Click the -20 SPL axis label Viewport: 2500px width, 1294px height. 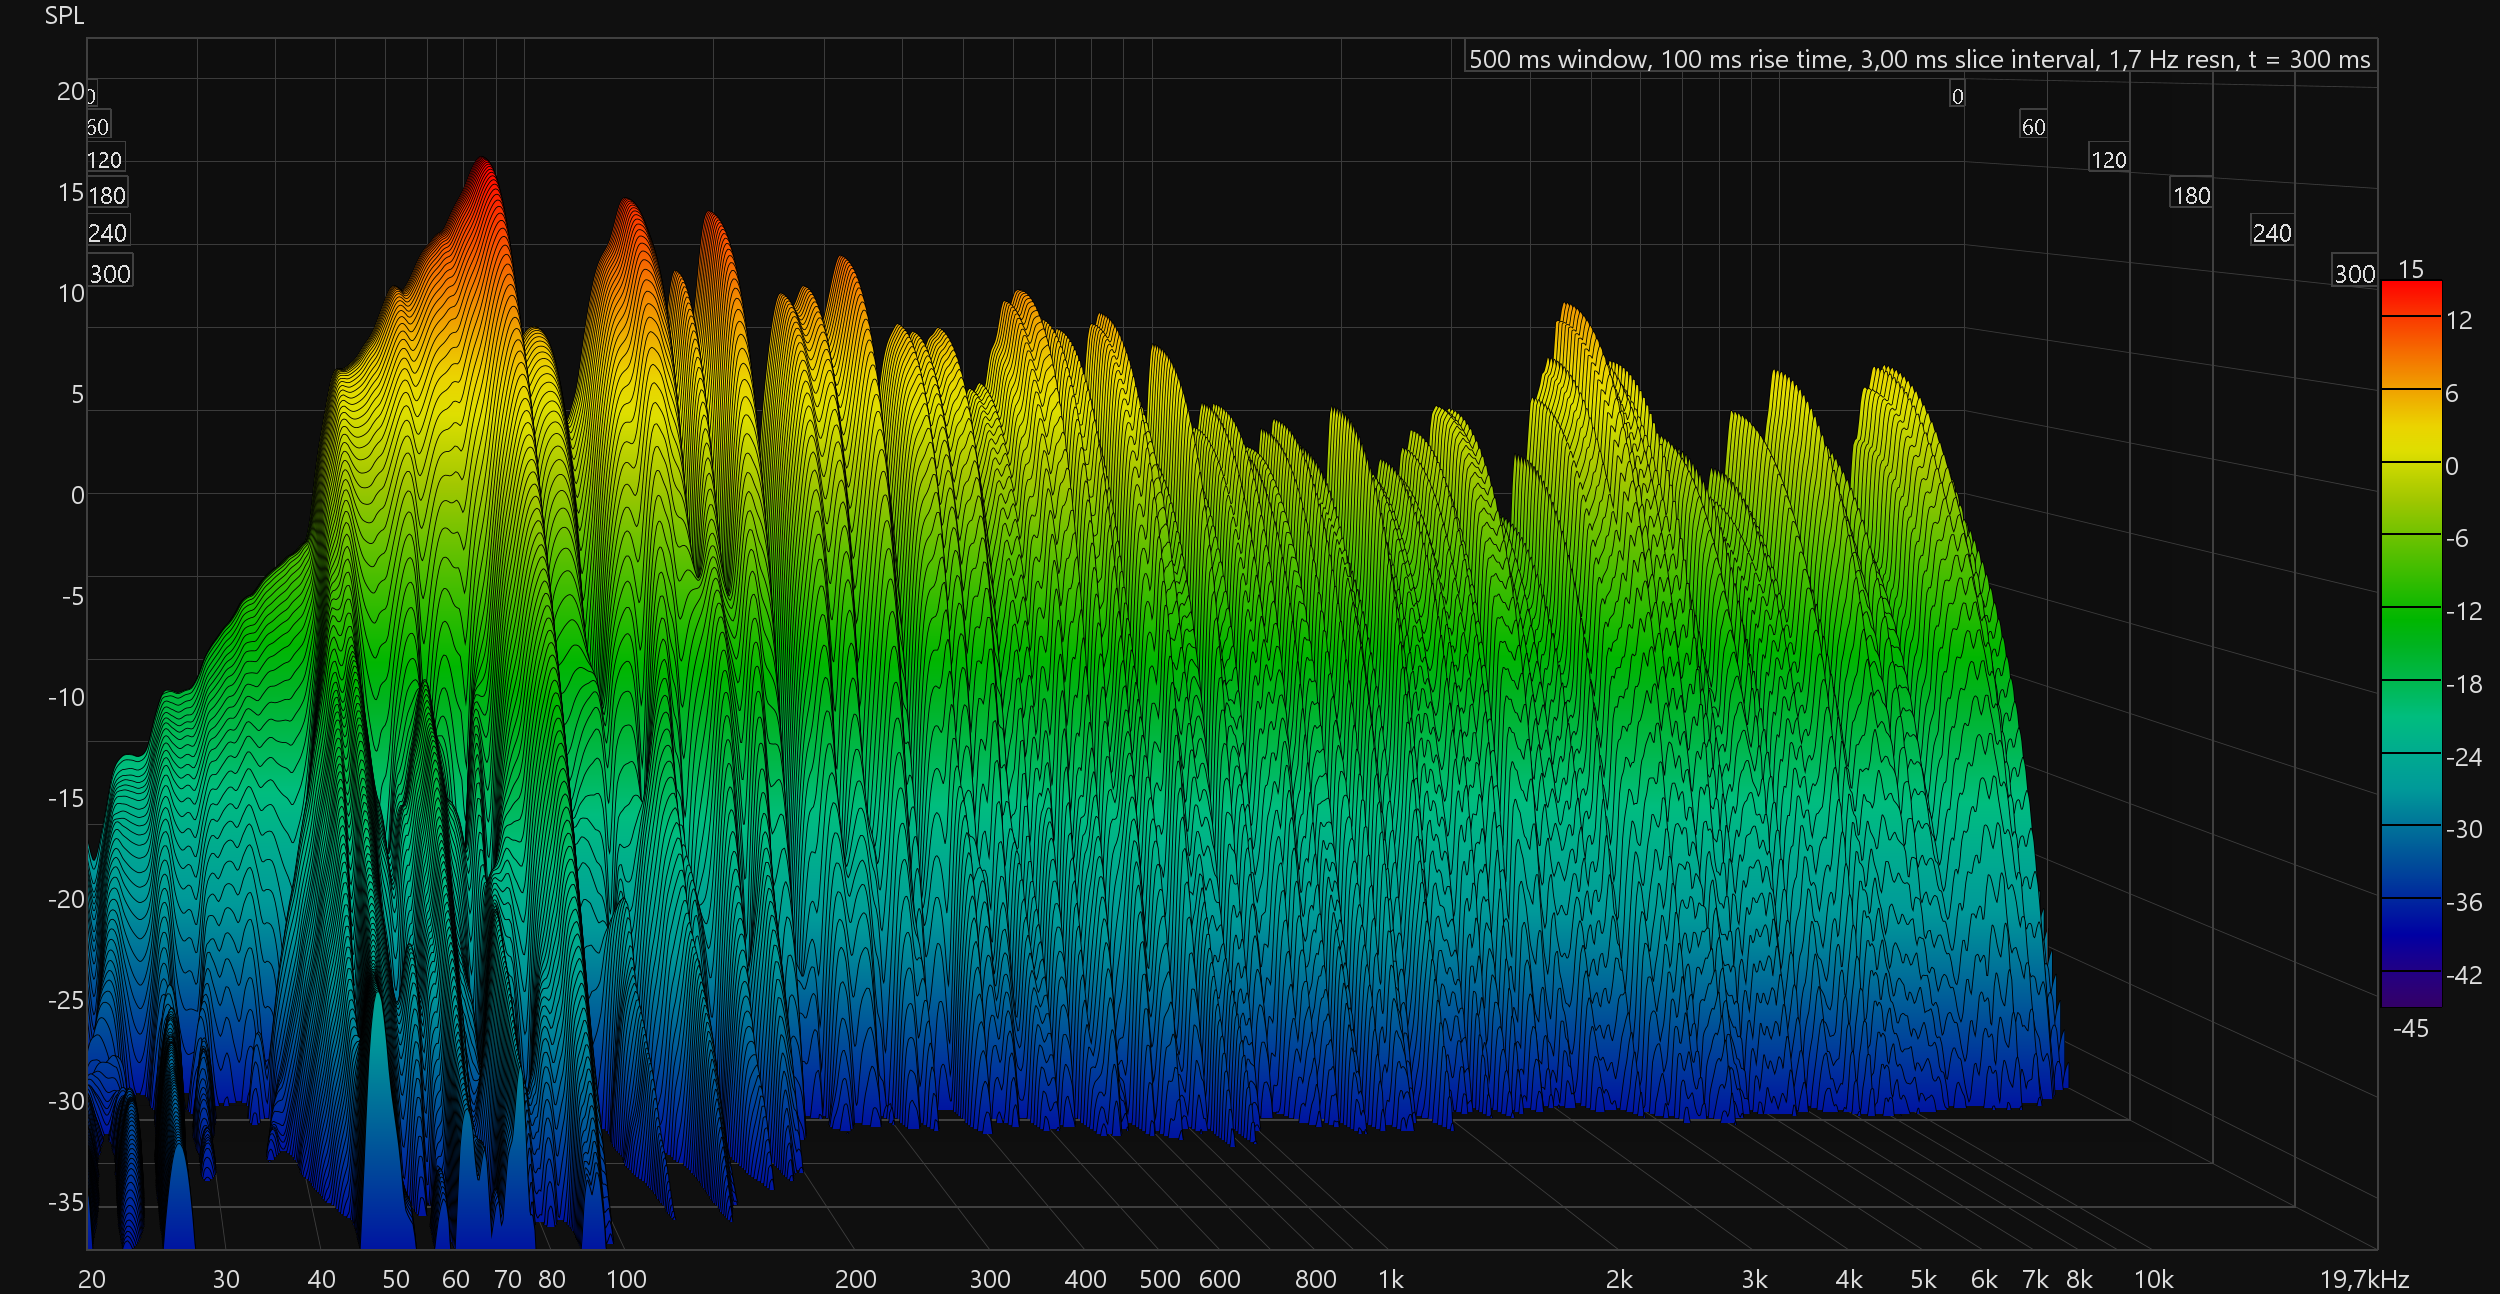click(x=66, y=899)
